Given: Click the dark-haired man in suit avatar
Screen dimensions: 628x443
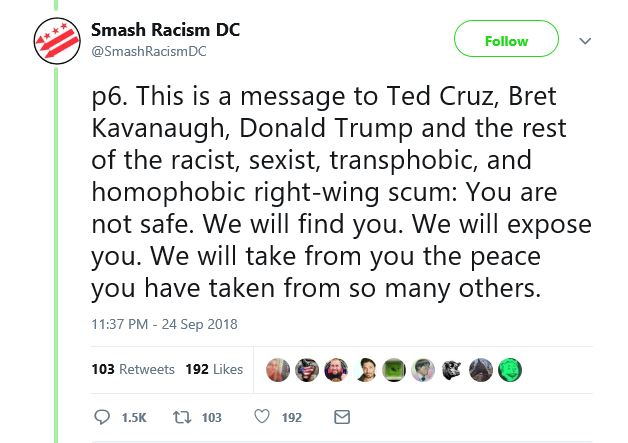Looking at the screenshot, I should click(x=365, y=370).
